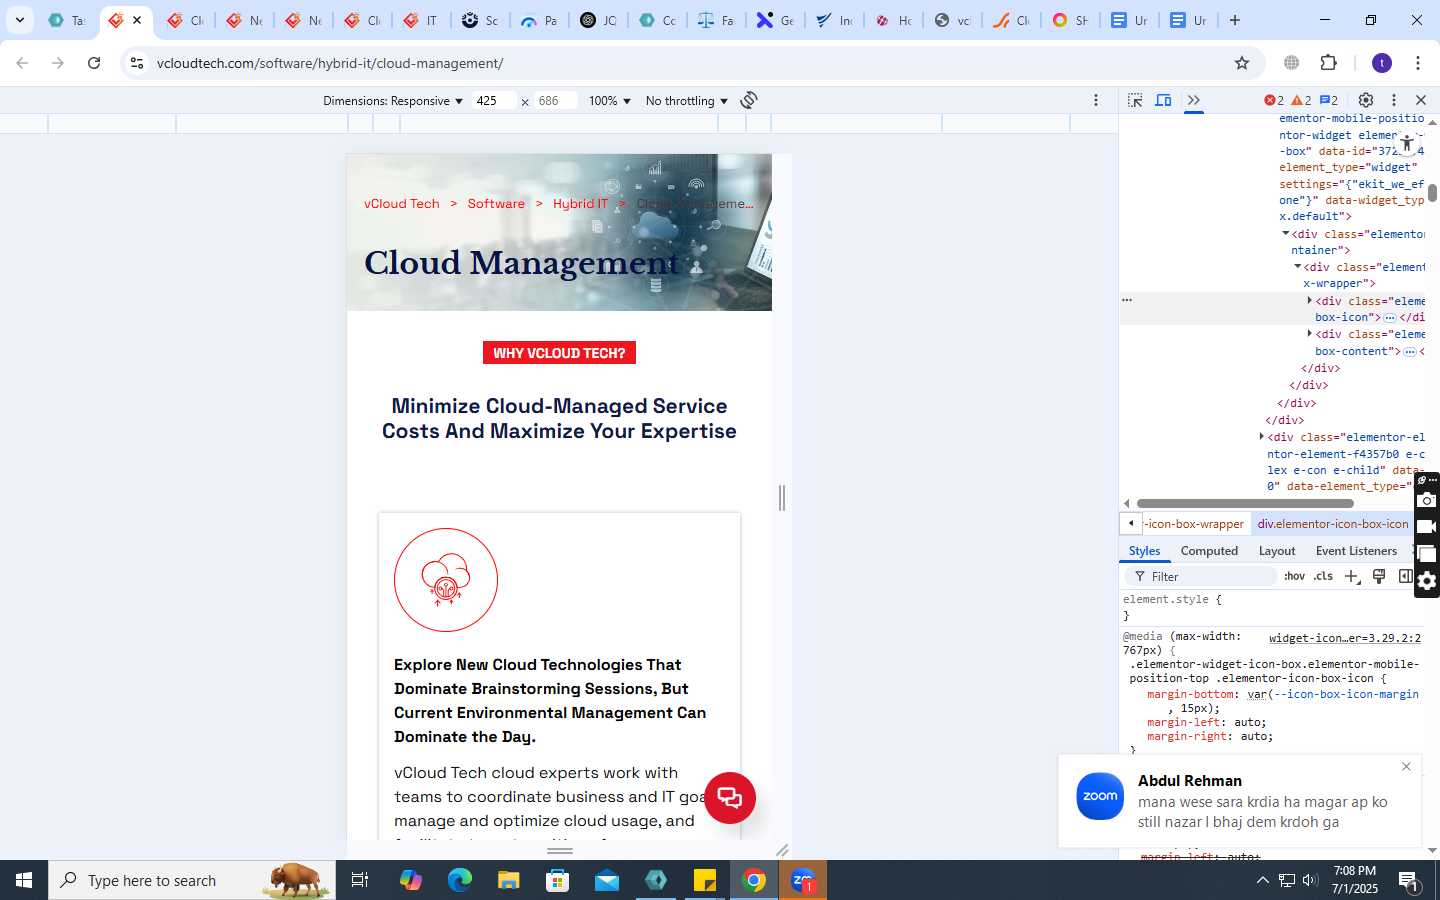This screenshot has width=1440, height=900.
Task: Select the Styles tab
Action: pos(1144,551)
